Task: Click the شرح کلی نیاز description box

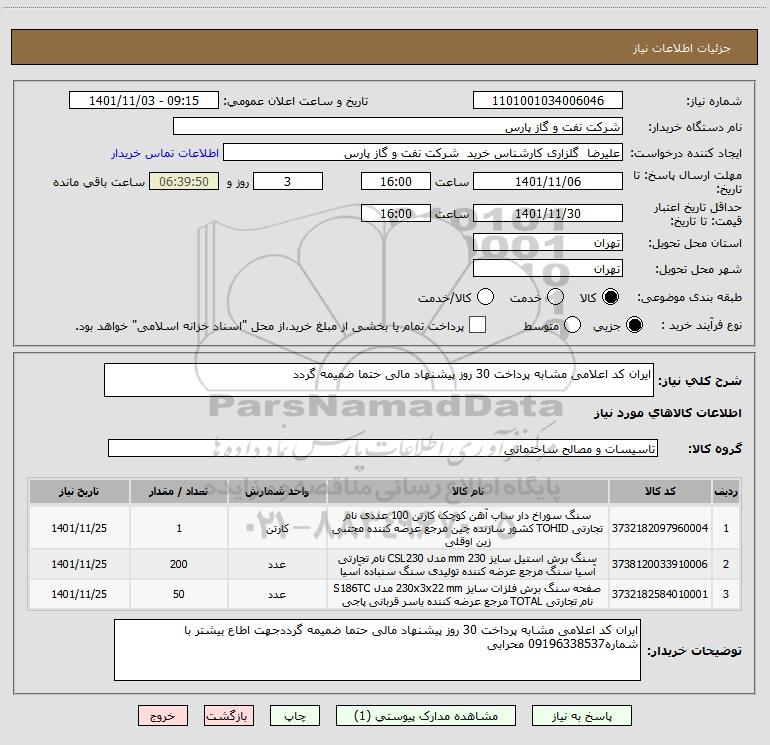Action: 379,380
